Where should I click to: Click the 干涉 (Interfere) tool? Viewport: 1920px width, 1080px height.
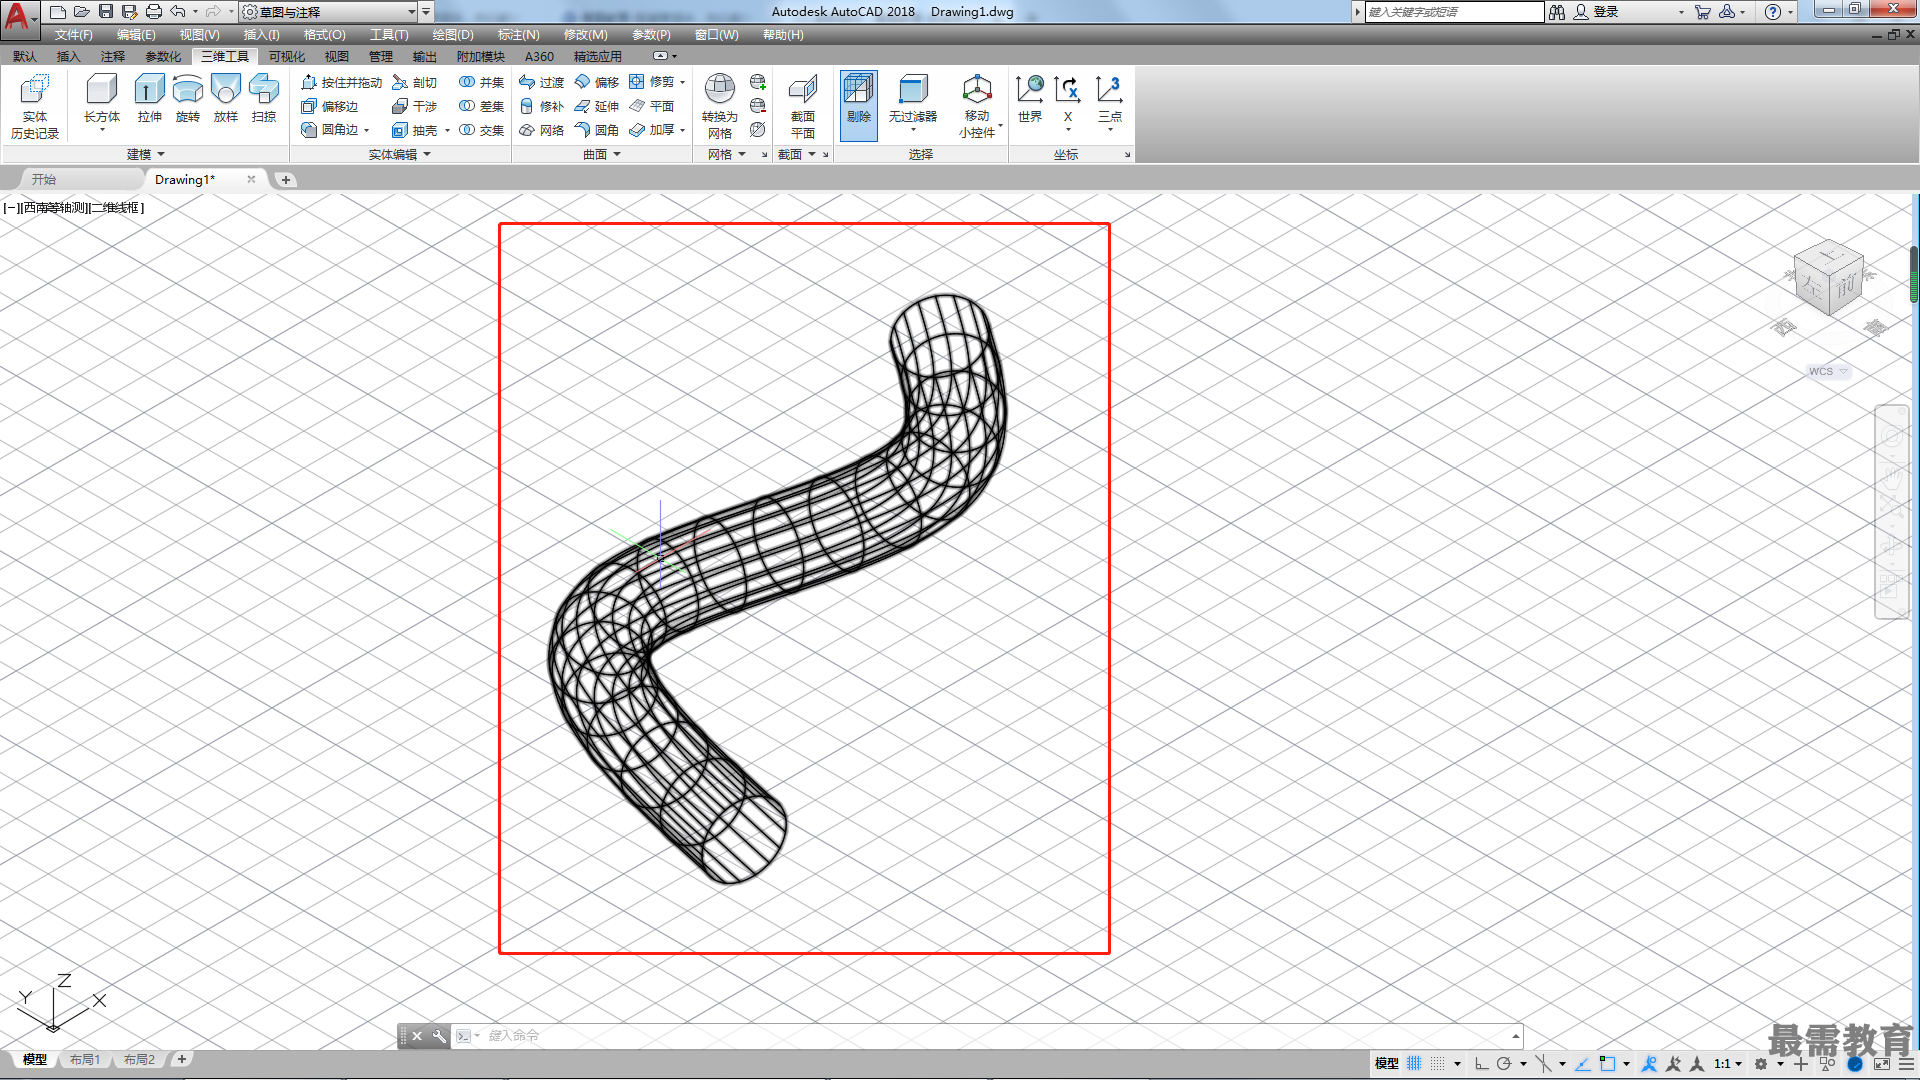click(x=415, y=106)
